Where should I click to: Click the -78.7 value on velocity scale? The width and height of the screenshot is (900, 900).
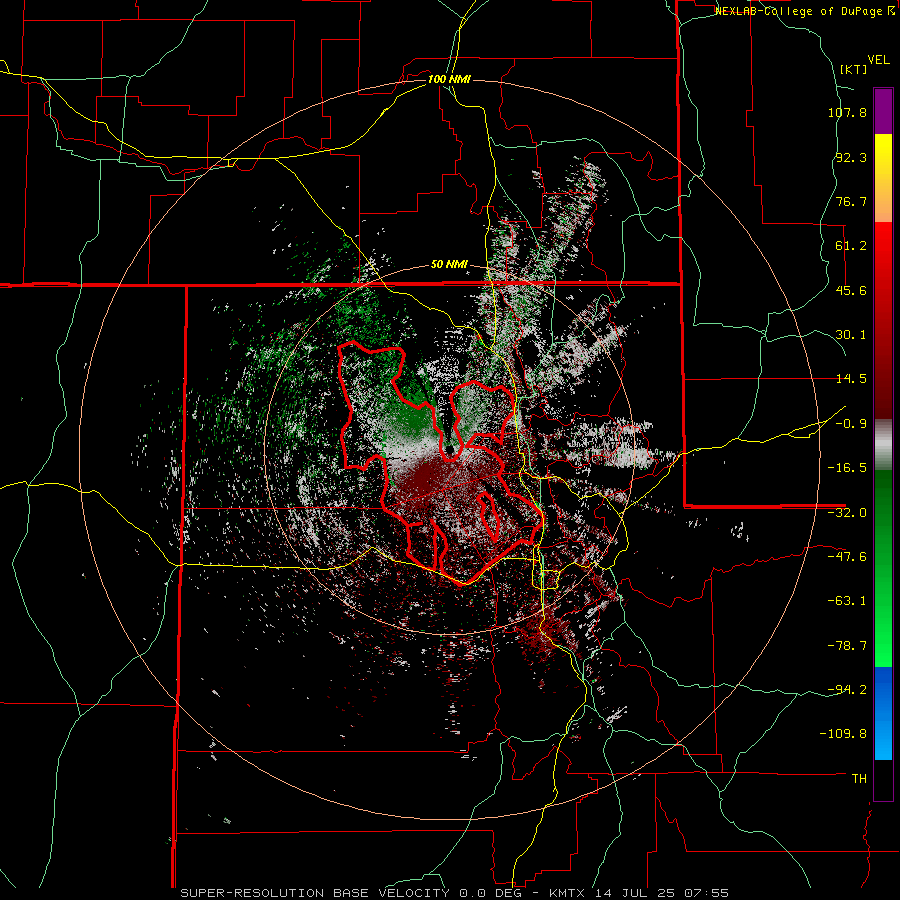[x=847, y=646]
